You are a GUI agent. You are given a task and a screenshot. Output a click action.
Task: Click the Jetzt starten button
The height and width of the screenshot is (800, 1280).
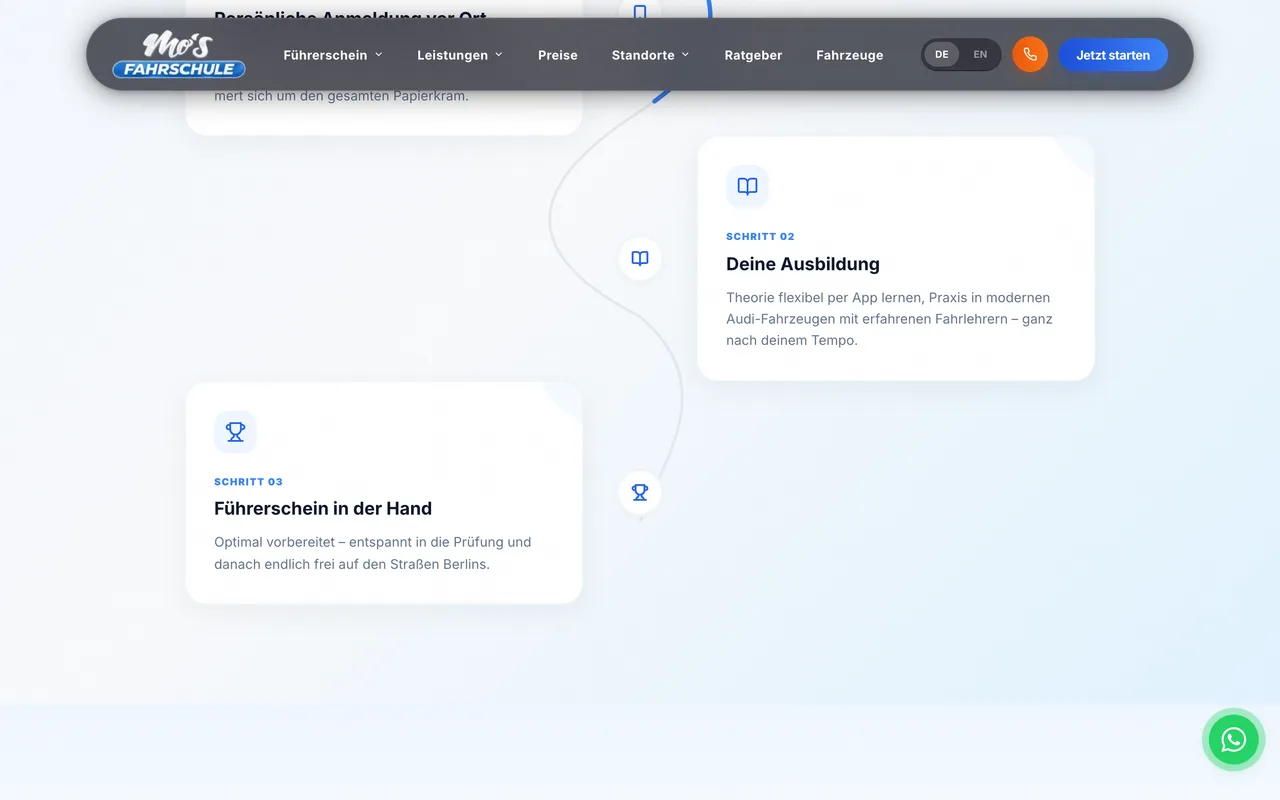click(x=1113, y=55)
